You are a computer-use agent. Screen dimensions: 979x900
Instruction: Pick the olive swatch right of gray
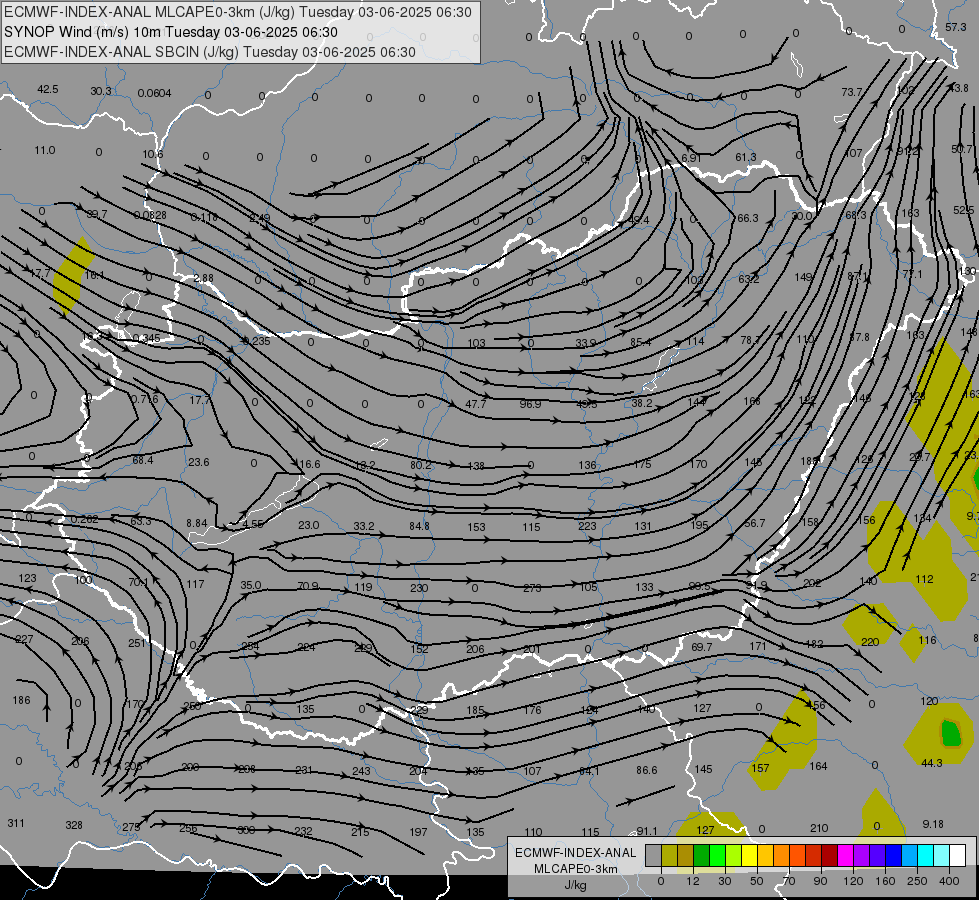coord(669,855)
